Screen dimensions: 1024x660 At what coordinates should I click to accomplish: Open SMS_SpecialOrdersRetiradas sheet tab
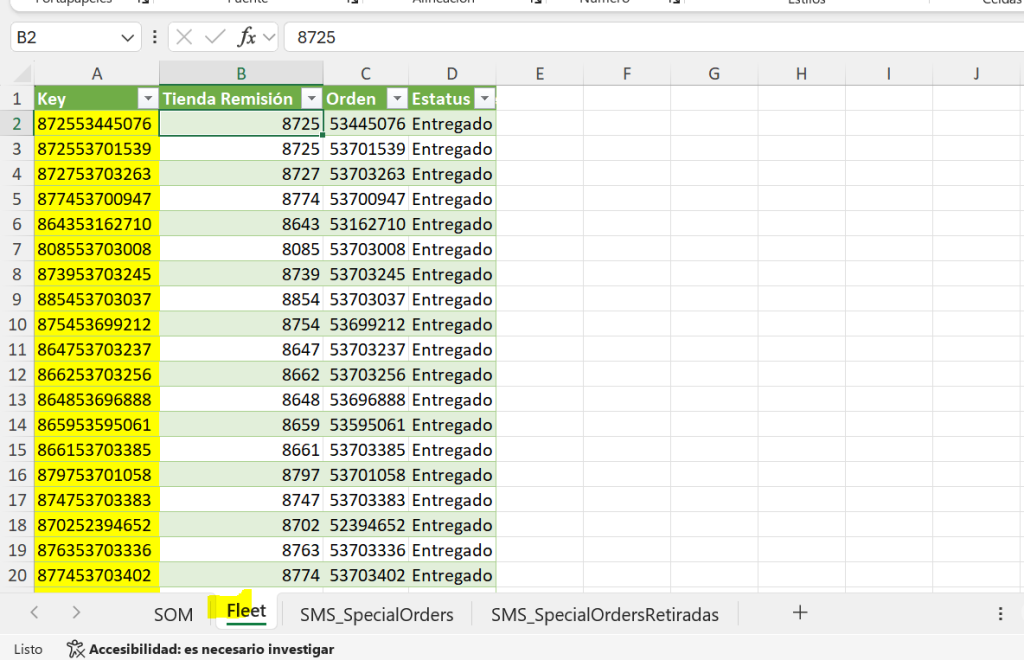[x=605, y=614]
